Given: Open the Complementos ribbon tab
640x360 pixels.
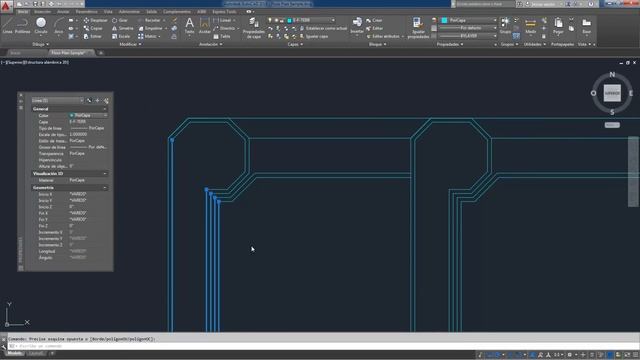Looking at the screenshot, I should [176, 12].
